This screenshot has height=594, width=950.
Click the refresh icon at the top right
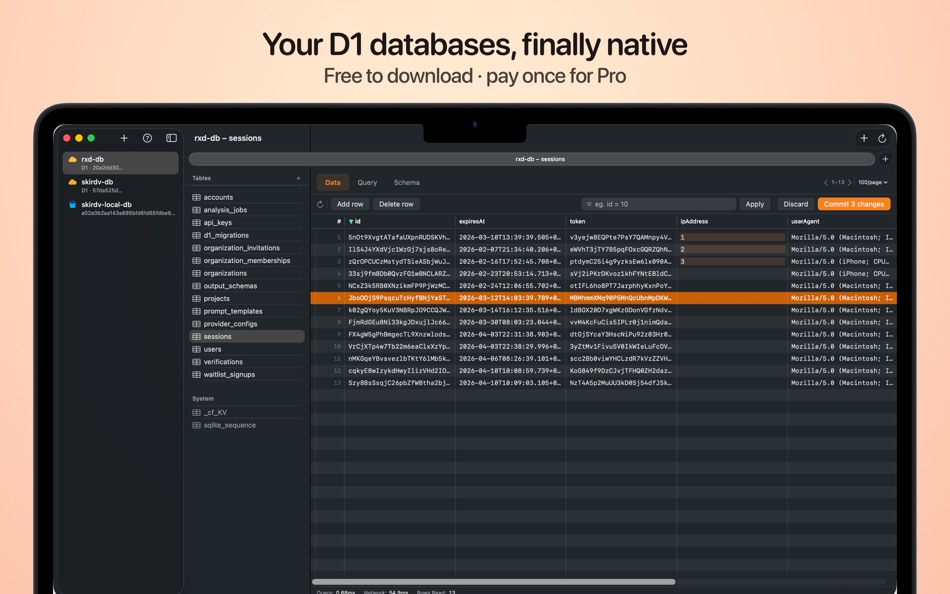(x=881, y=138)
